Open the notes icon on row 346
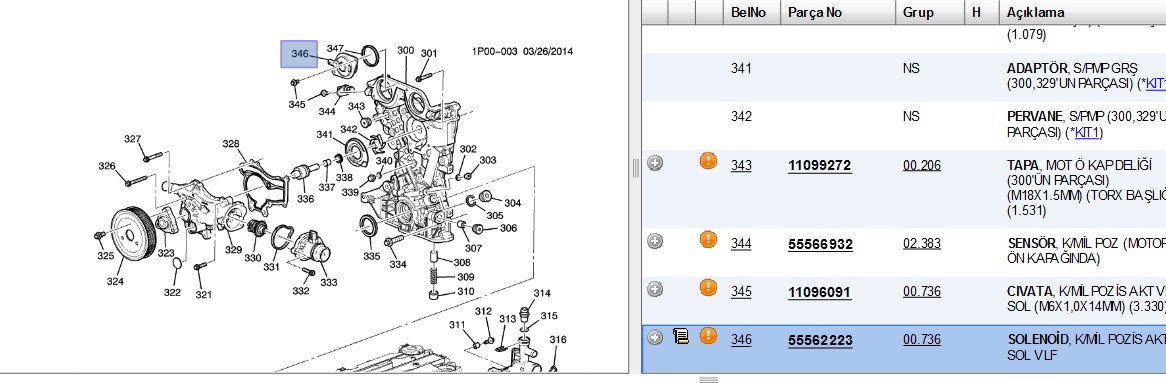Screen dimensions: 1166x383 click(x=680, y=337)
